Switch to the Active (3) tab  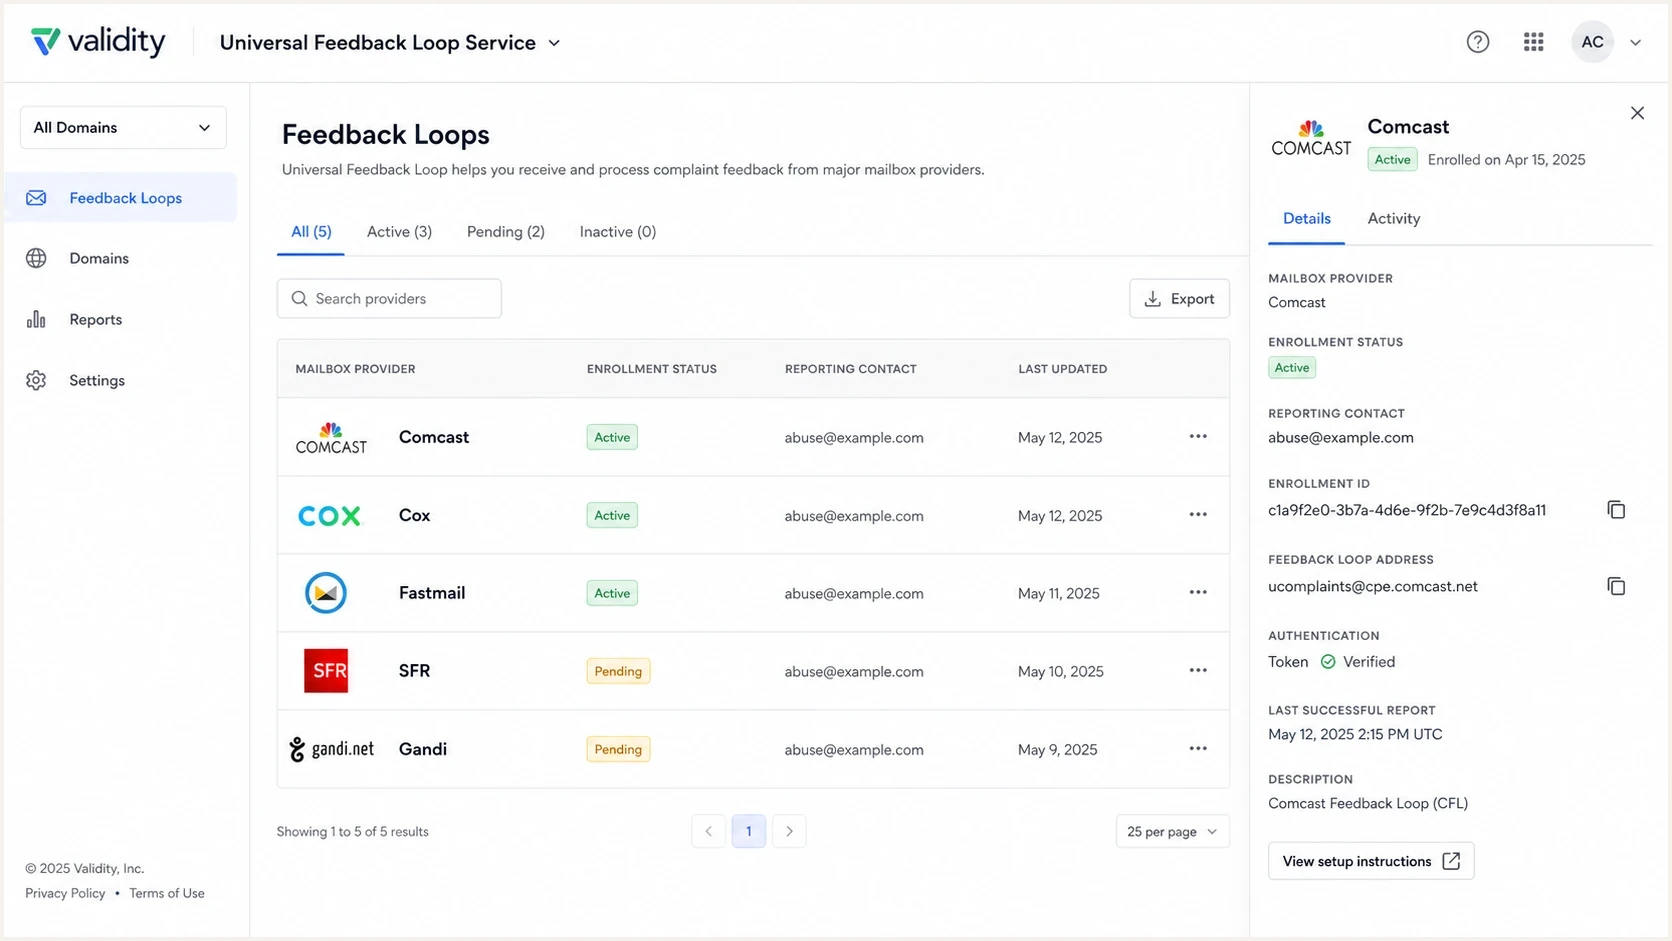click(x=399, y=232)
